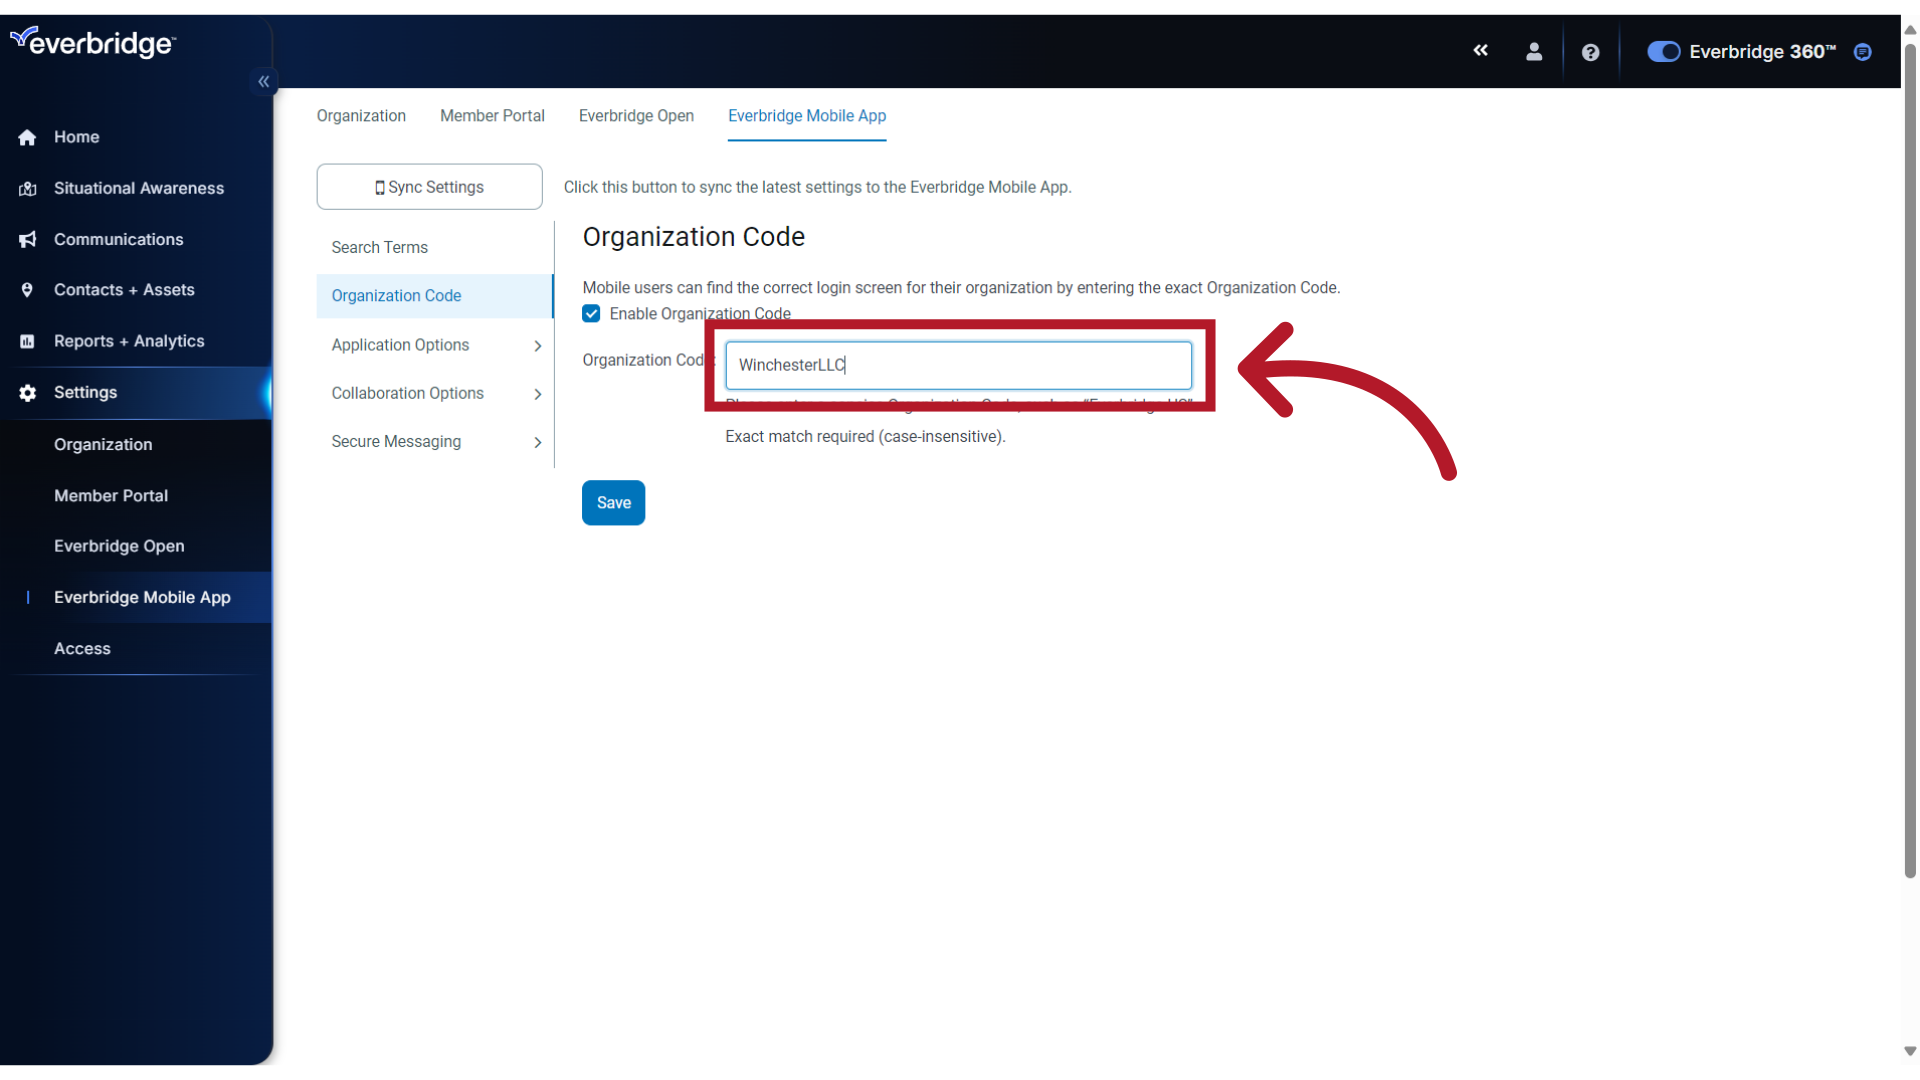
Task: Click the notification bell icon in Communications
Action: click(28, 237)
